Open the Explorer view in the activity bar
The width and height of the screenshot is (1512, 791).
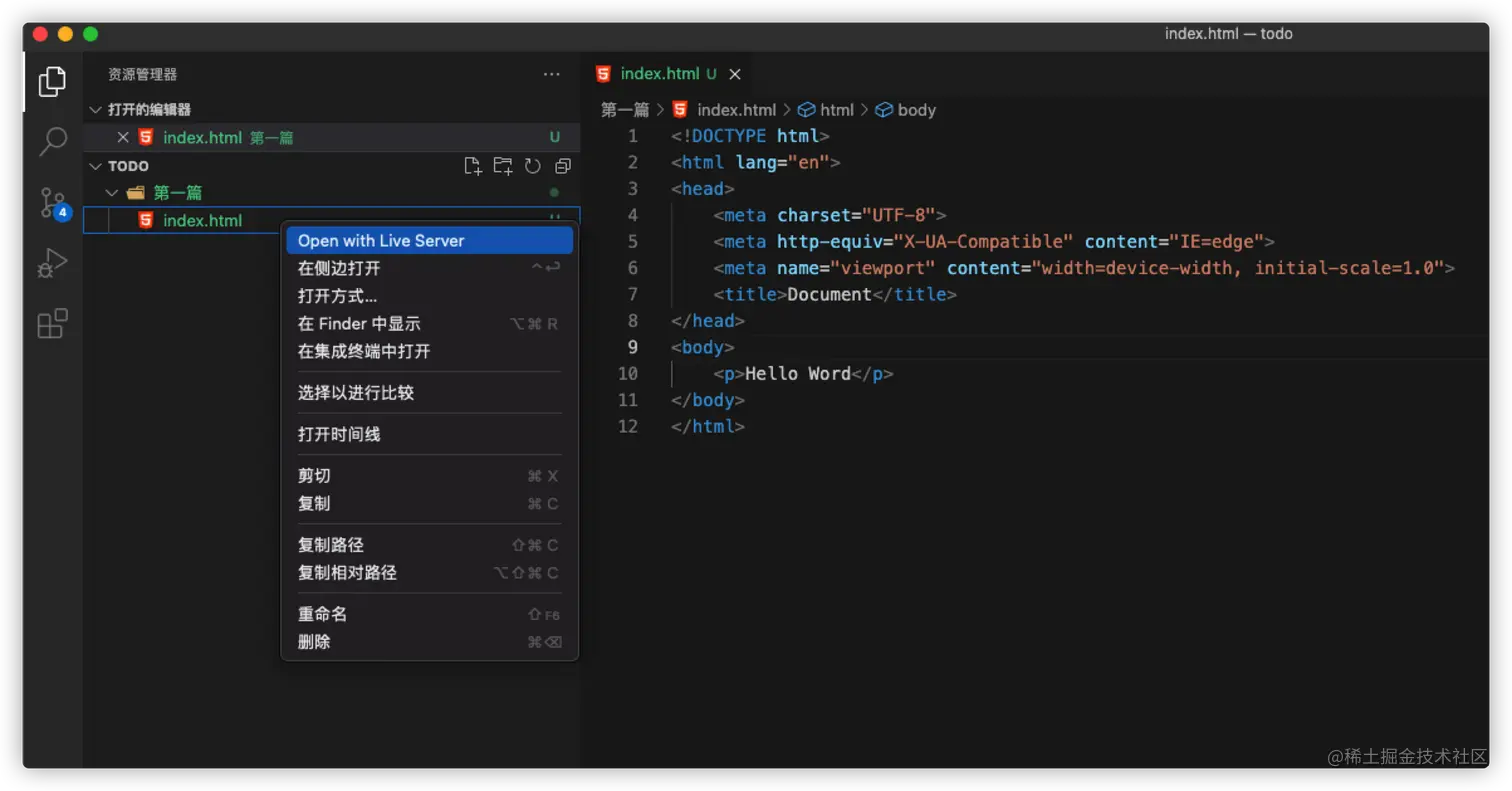point(52,82)
